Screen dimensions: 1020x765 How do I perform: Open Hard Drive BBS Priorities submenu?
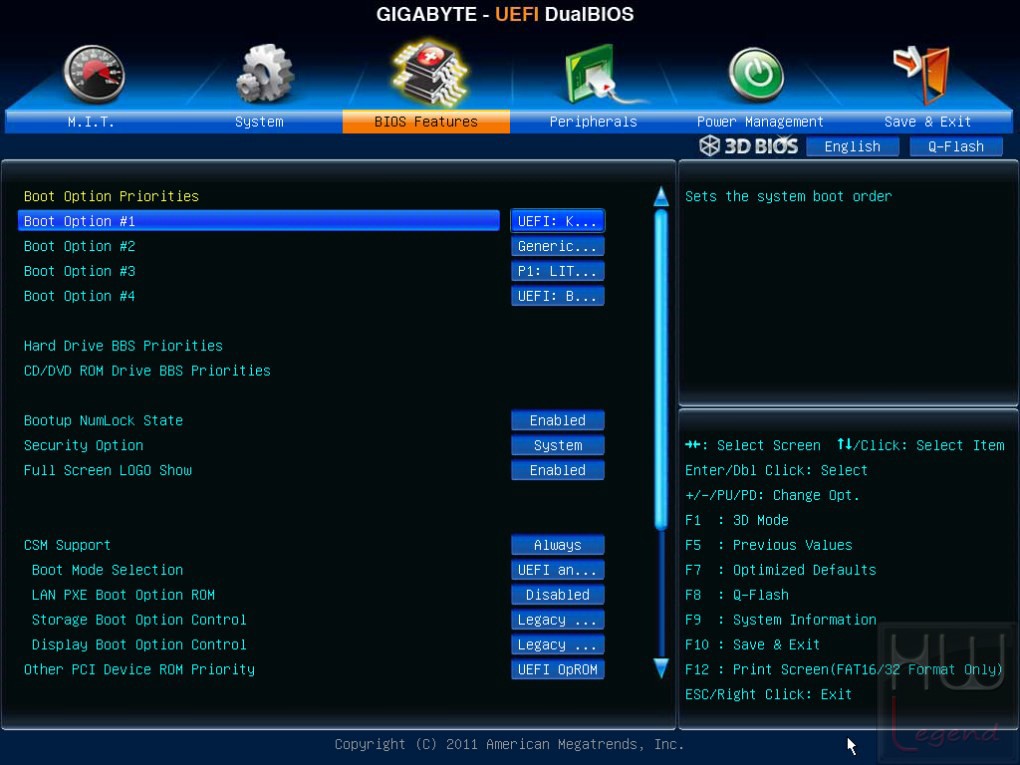[123, 345]
